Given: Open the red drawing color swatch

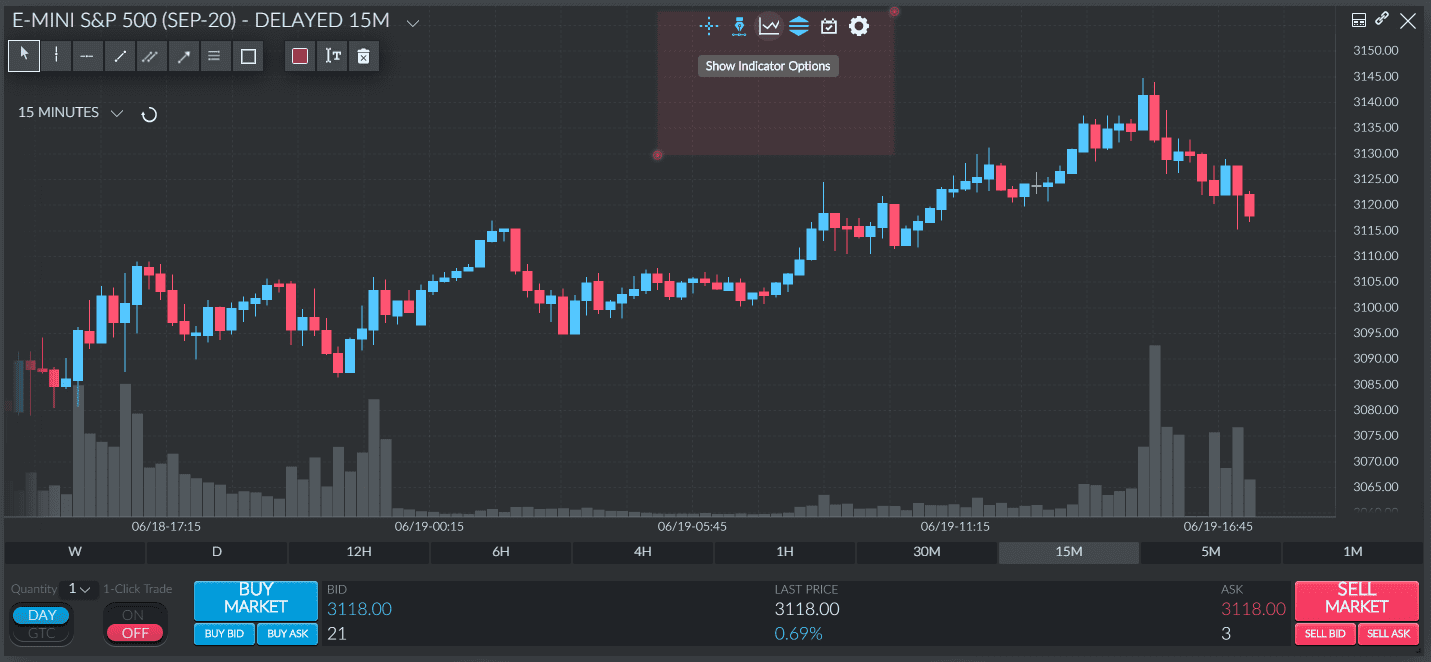Looking at the screenshot, I should (x=299, y=56).
